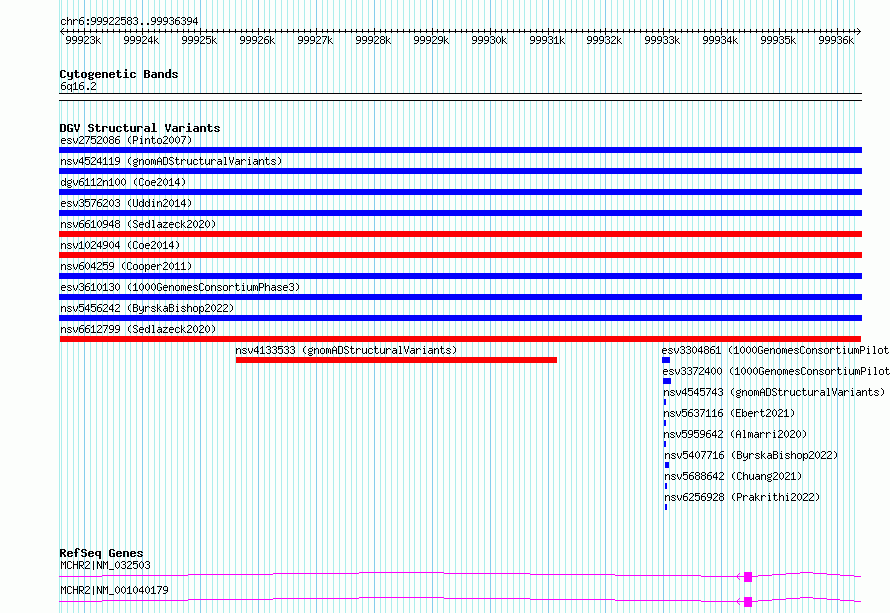Click 99932k ruler tick label
The width and height of the screenshot is (890, 613).
click(604, 40)
